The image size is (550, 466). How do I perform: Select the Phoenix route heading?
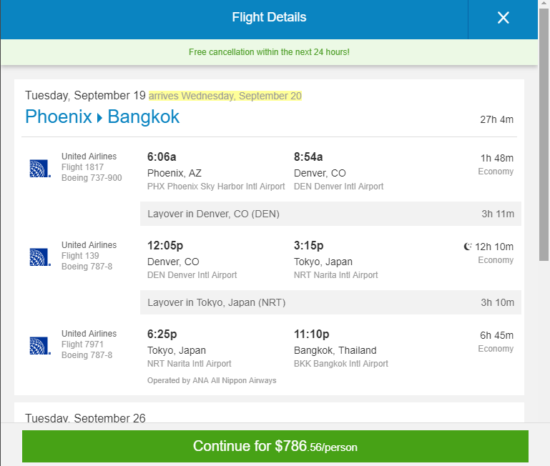click(x=58, y=117)
